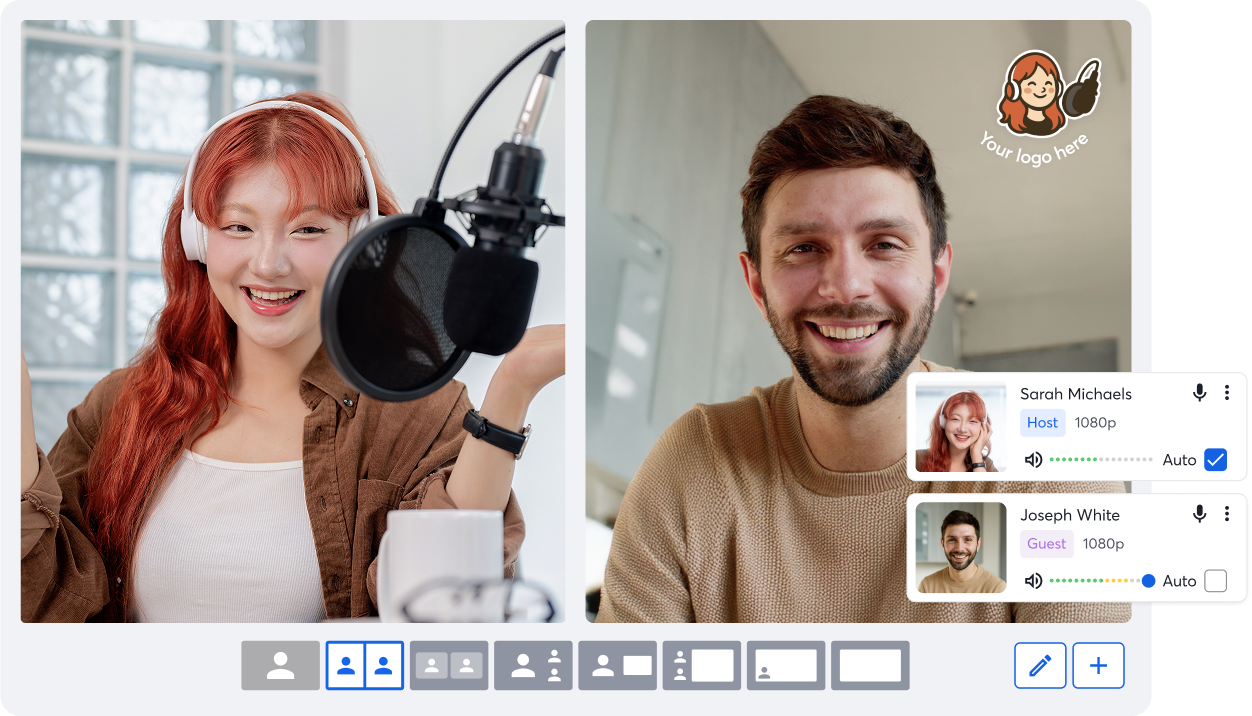Click the Host badge on Sarah Michaels' card
The width and height of the screenshot is (1252, 716).
pos(1042,423)
